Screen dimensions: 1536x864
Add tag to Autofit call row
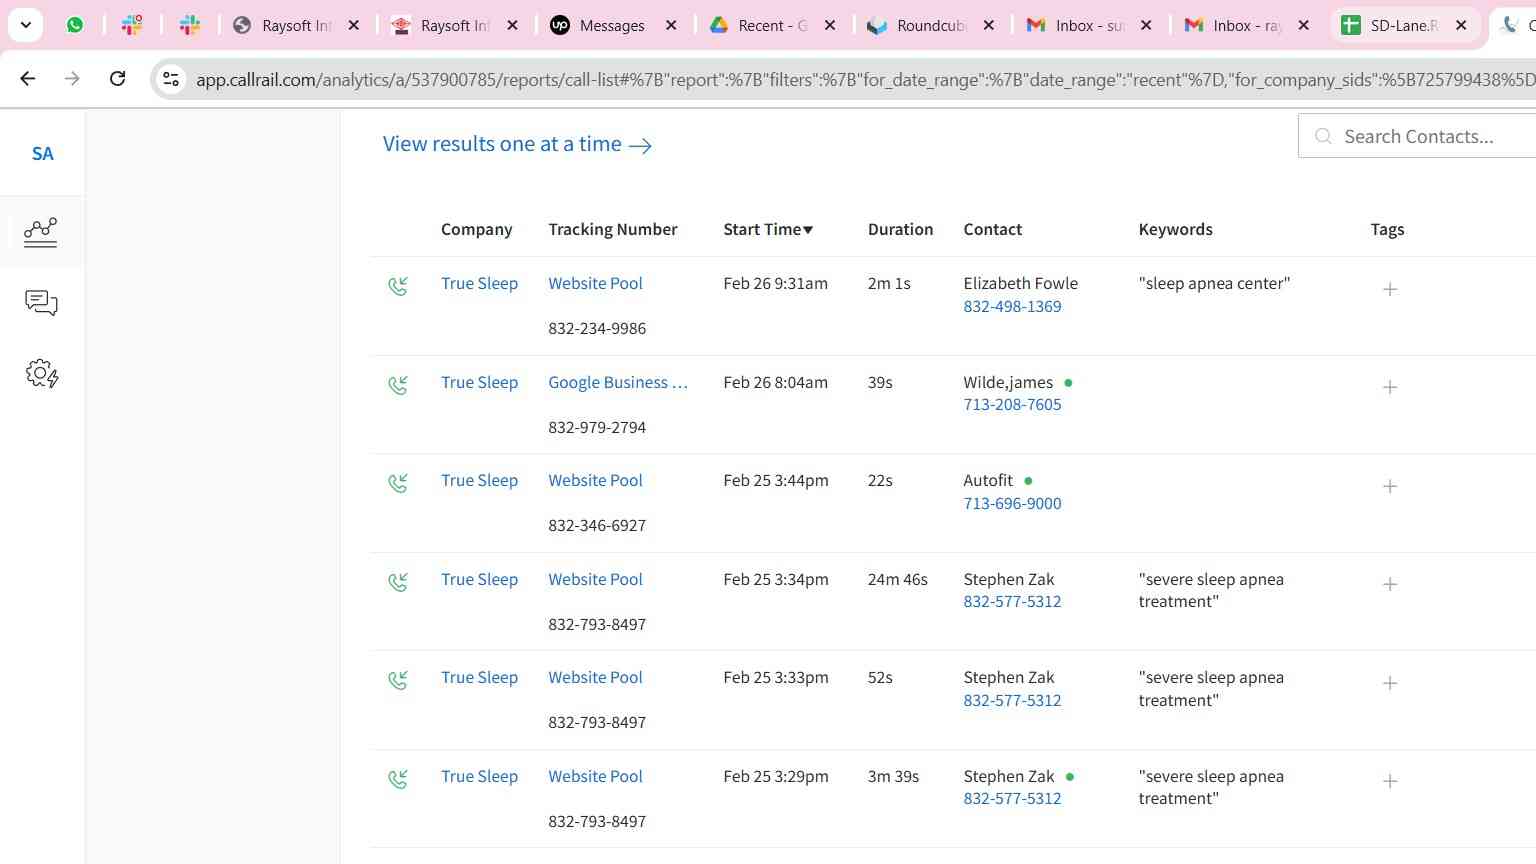(x=1389, y=486)
